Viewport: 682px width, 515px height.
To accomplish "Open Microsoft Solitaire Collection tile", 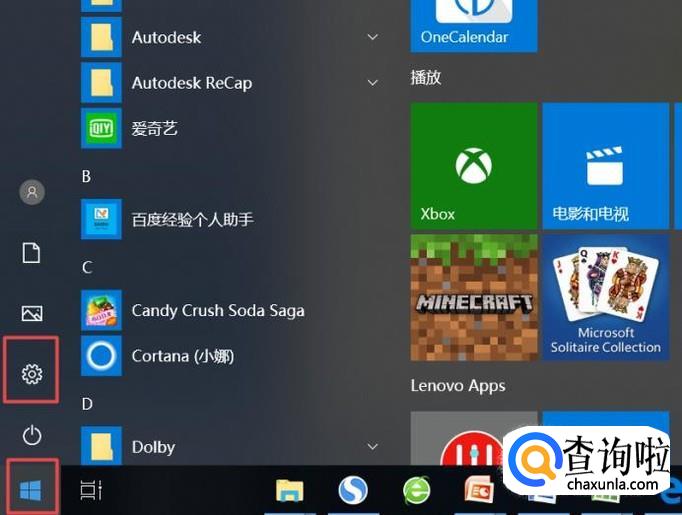I will click(605, 298).
